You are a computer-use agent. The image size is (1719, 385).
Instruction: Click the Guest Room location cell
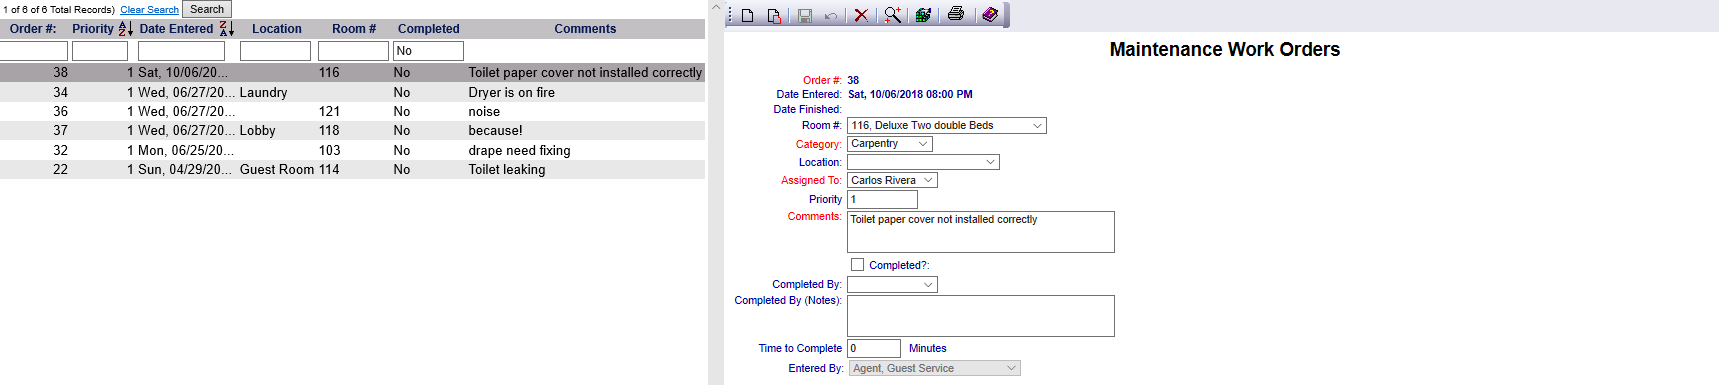click(277, 170)
